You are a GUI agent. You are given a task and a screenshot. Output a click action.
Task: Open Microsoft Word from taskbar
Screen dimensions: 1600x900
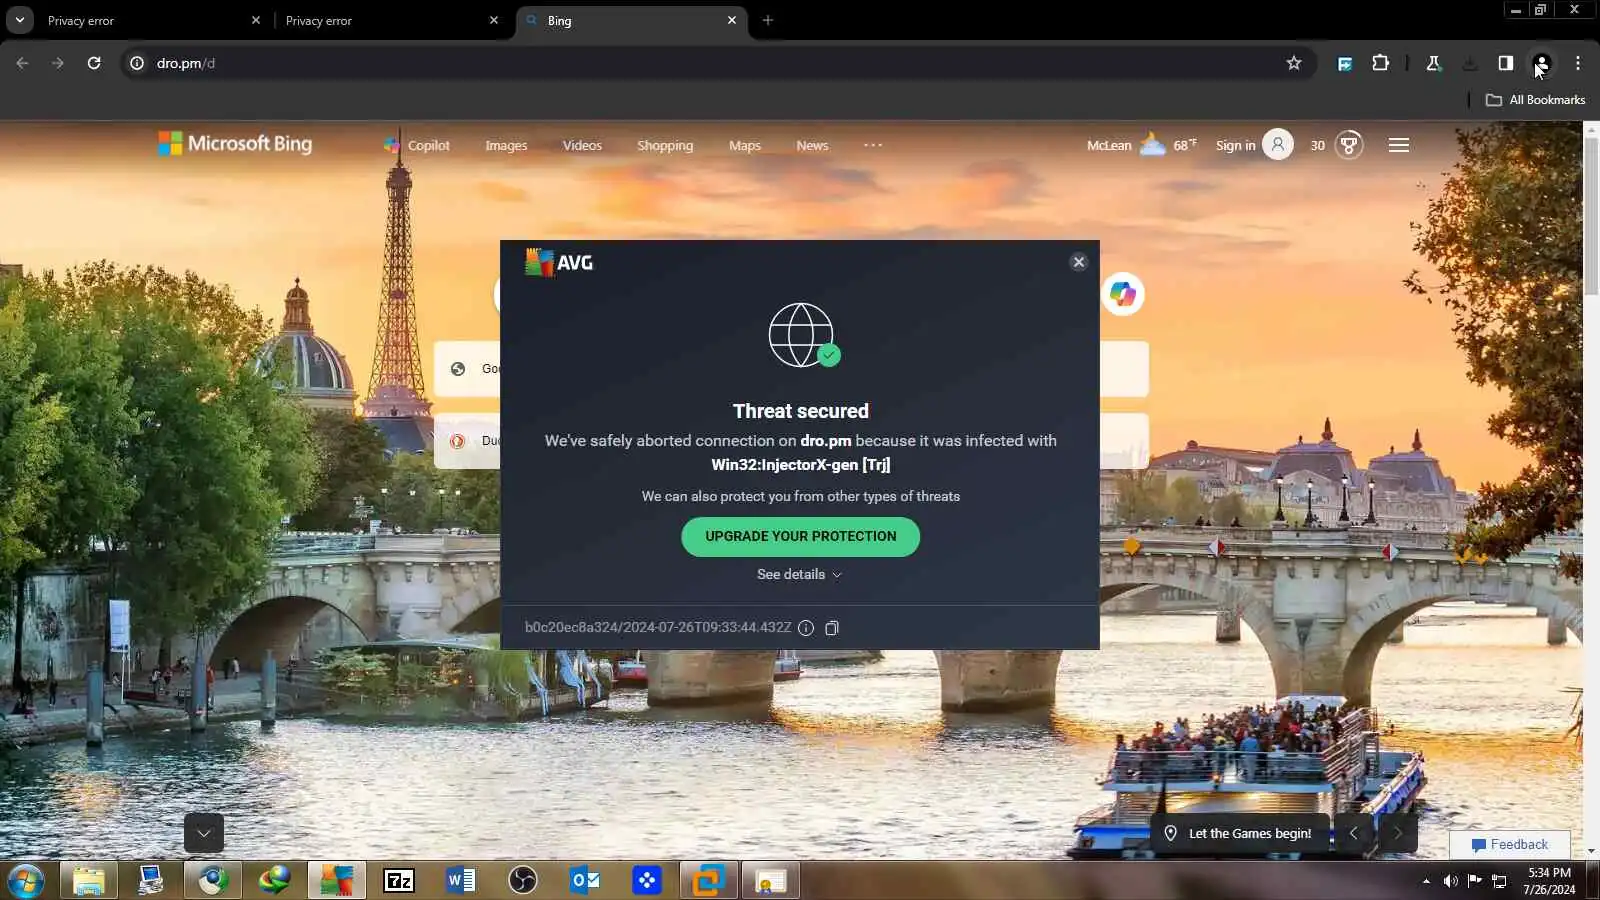click(x=461, y=881)
